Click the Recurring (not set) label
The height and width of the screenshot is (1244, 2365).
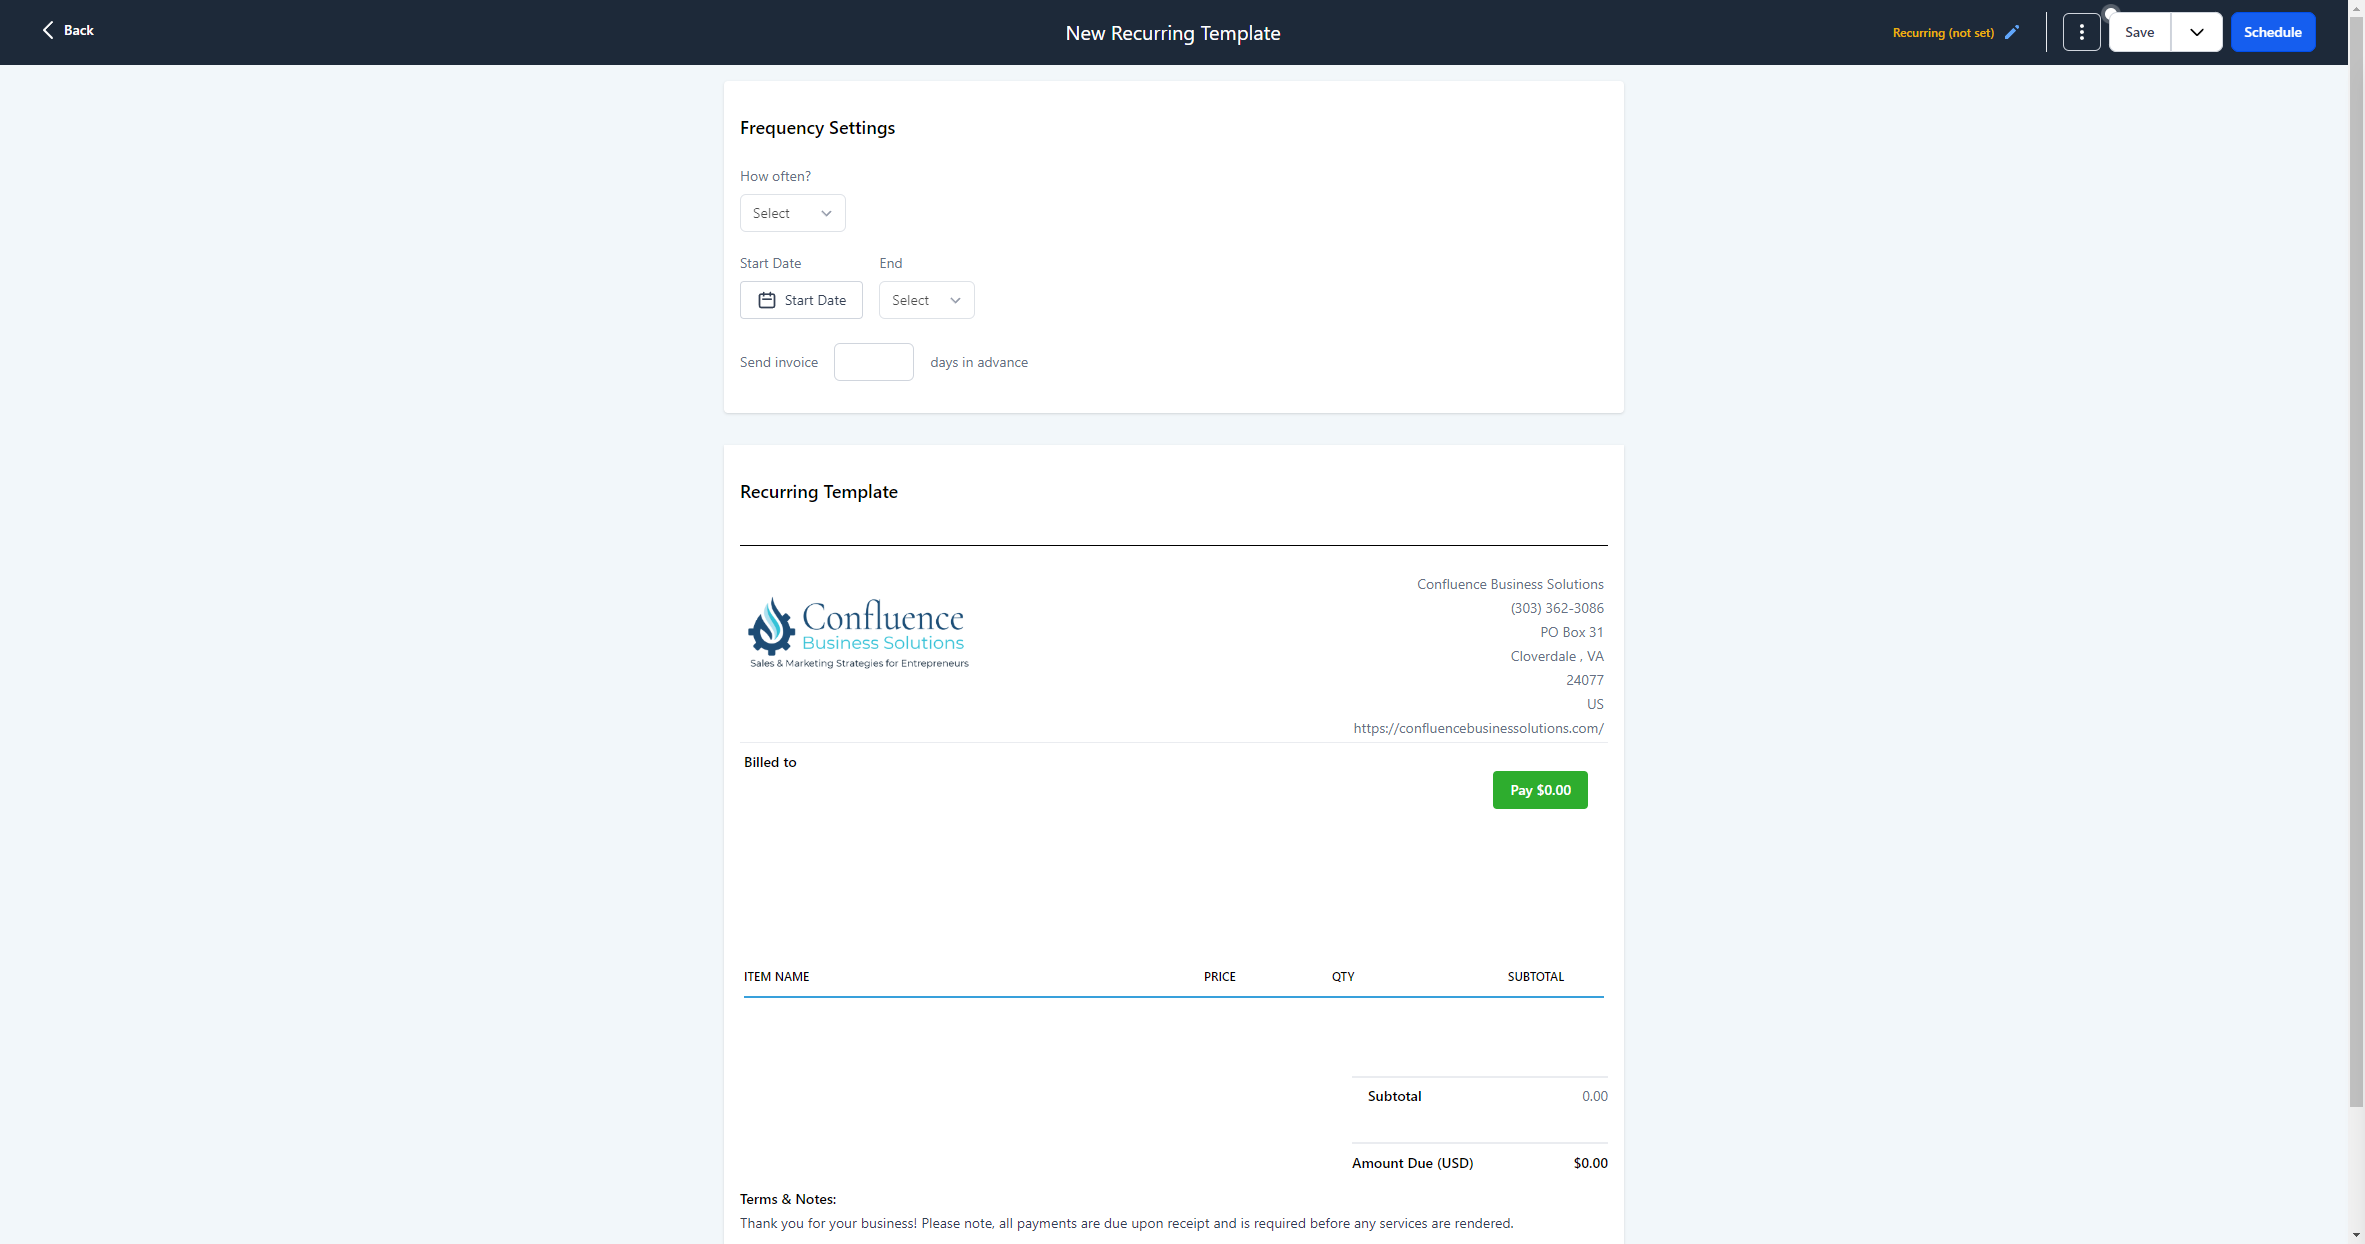click(1942, 33)
